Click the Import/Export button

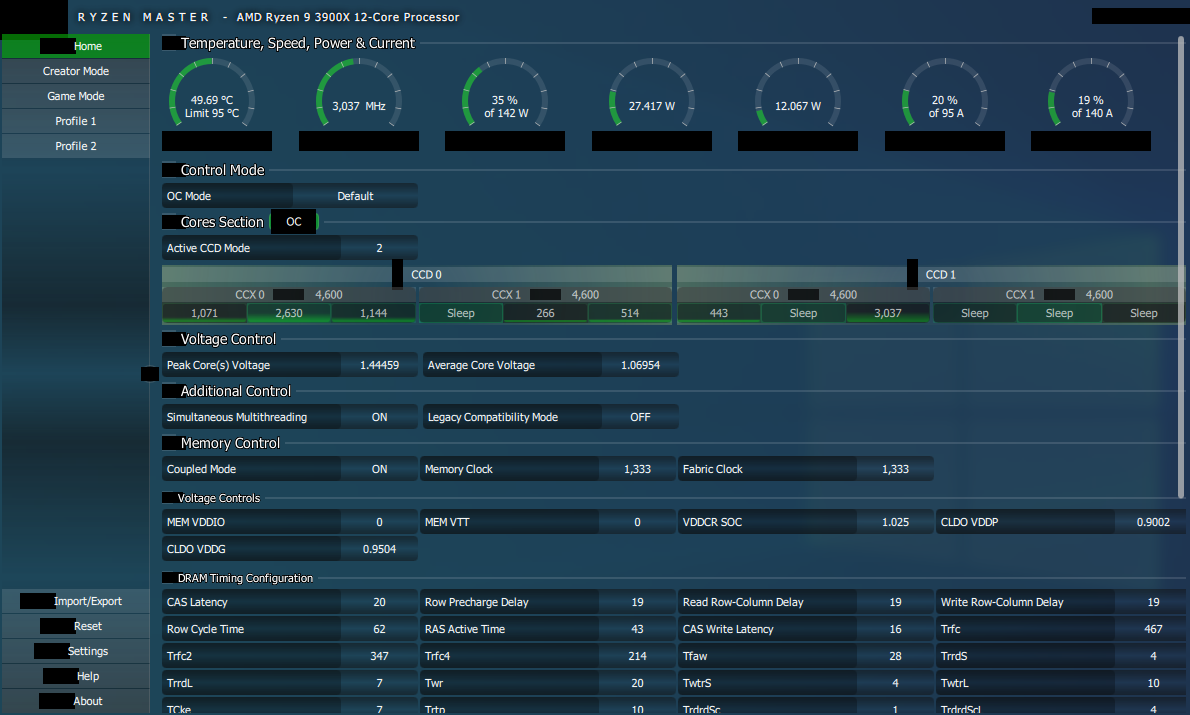[x=87, y=601]
